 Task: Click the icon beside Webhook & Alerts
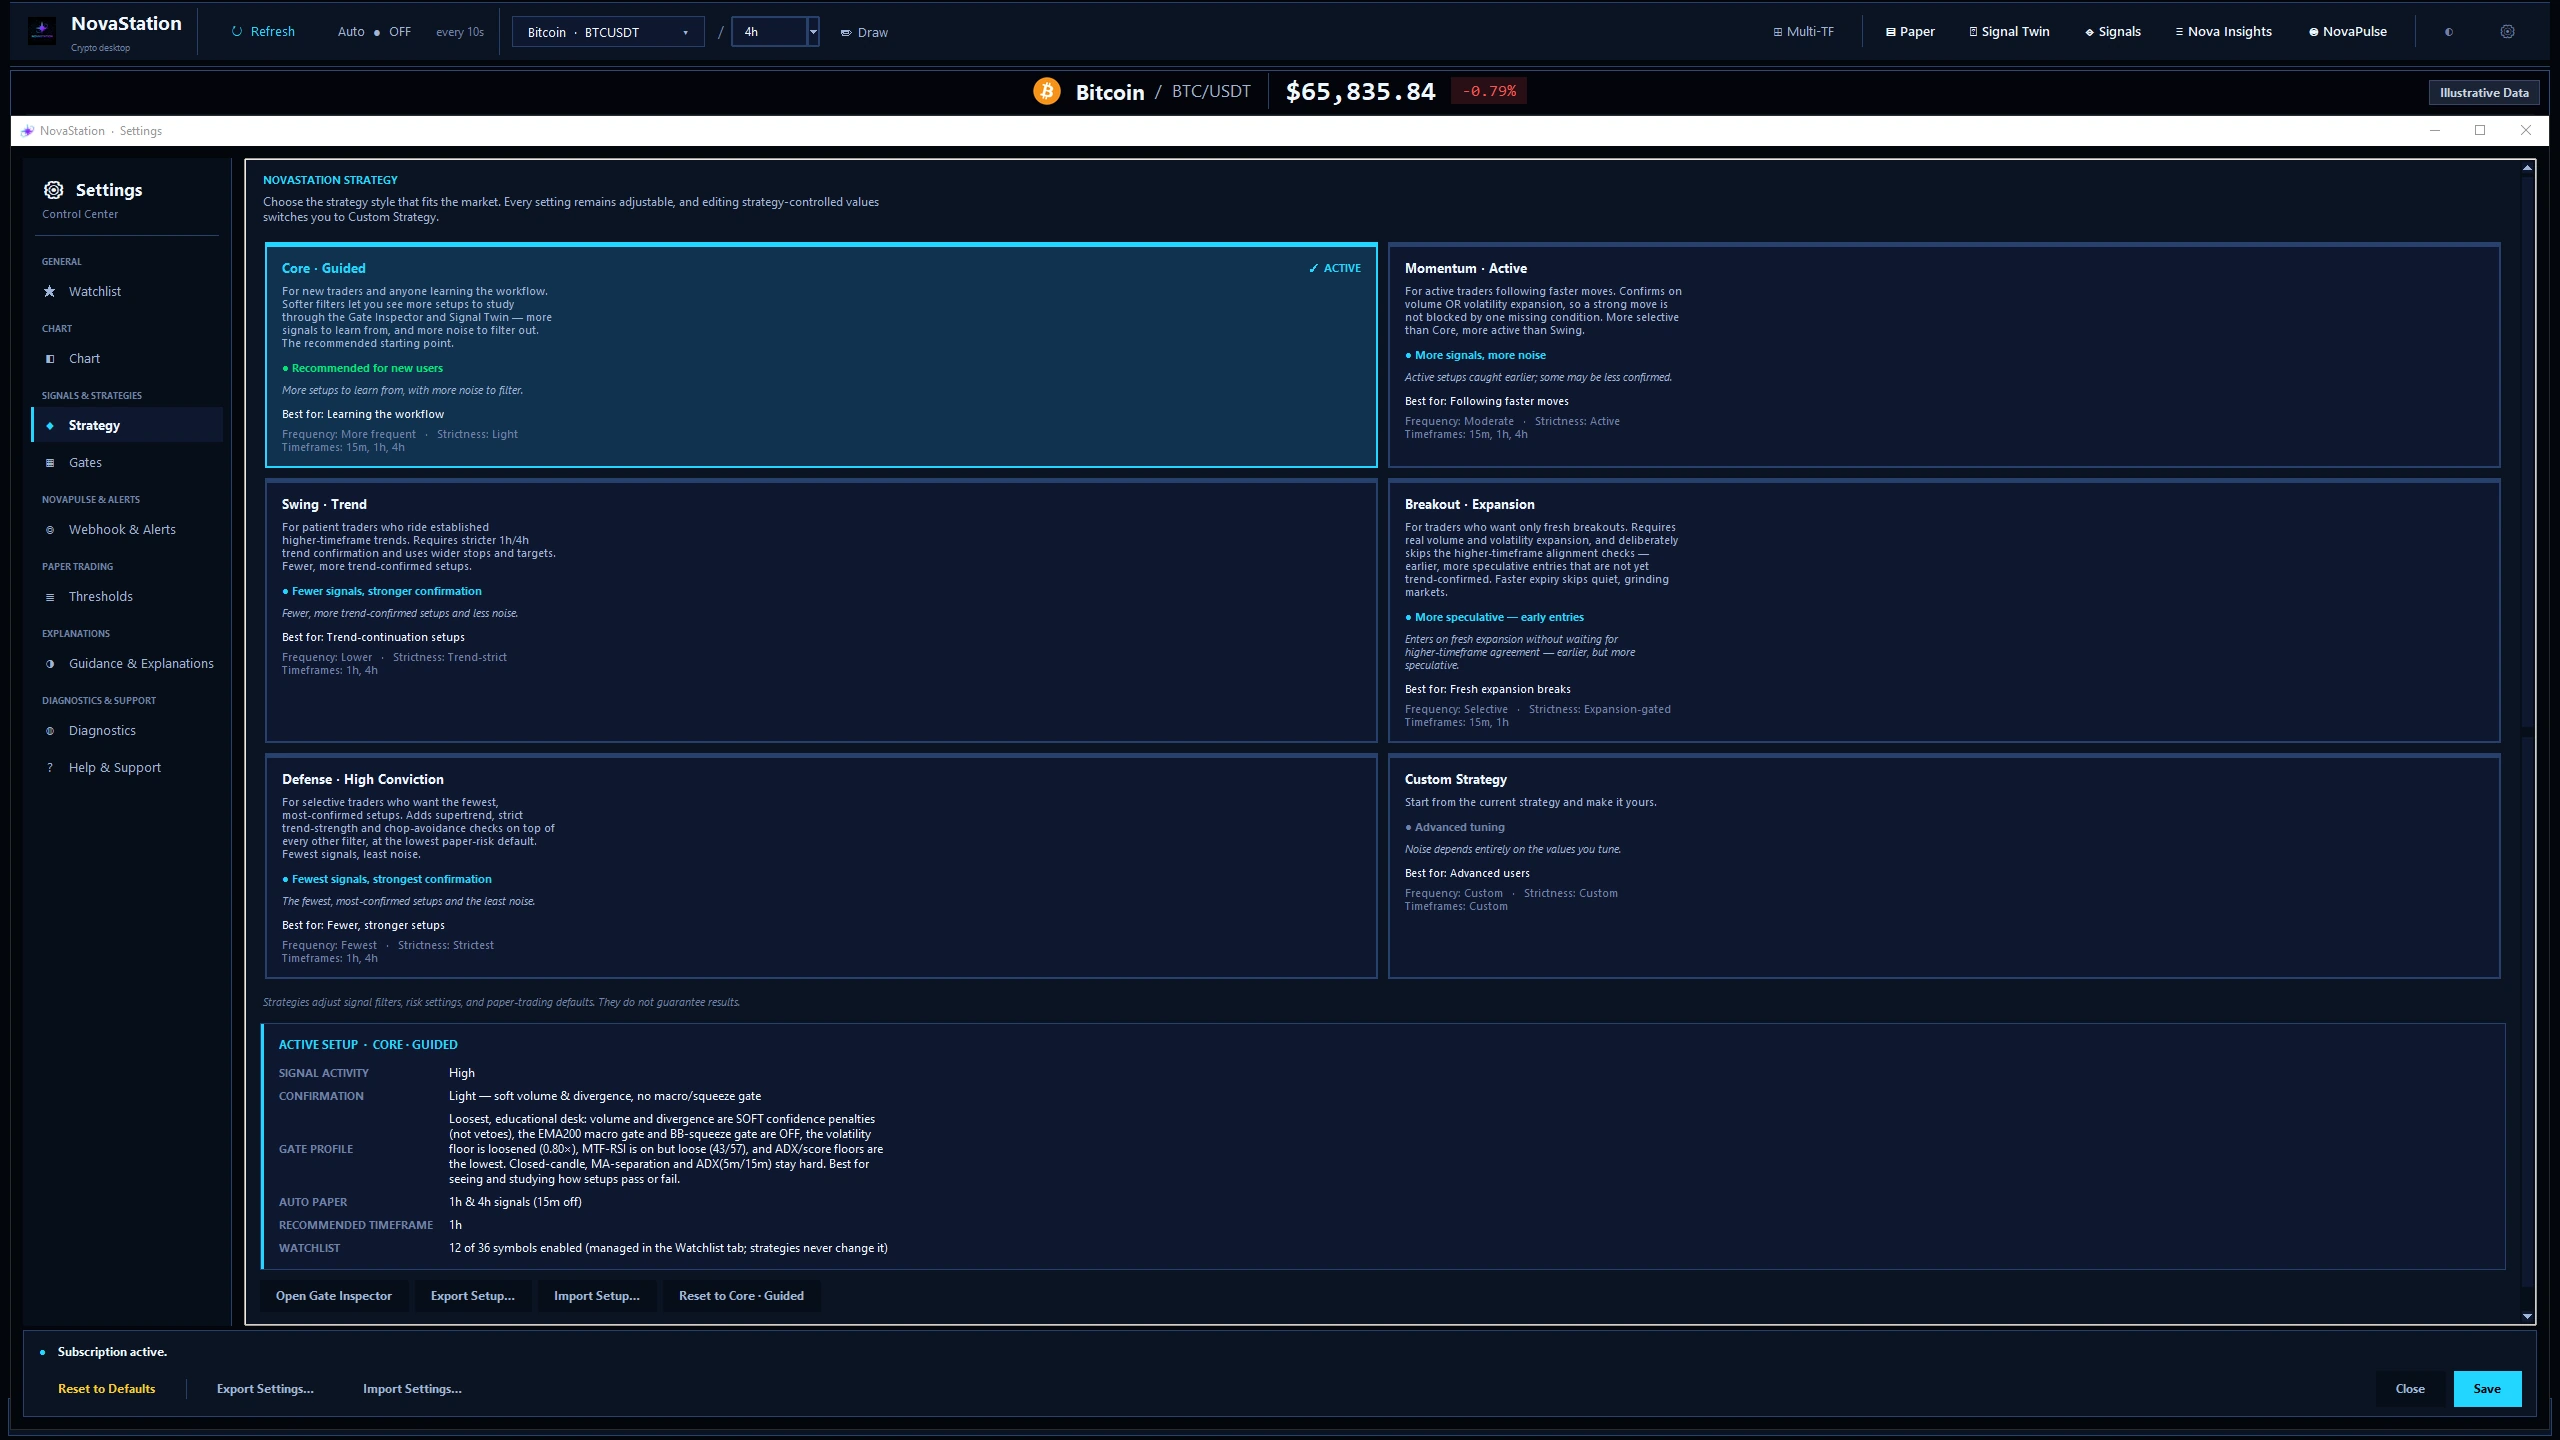(x=50, y=530)
